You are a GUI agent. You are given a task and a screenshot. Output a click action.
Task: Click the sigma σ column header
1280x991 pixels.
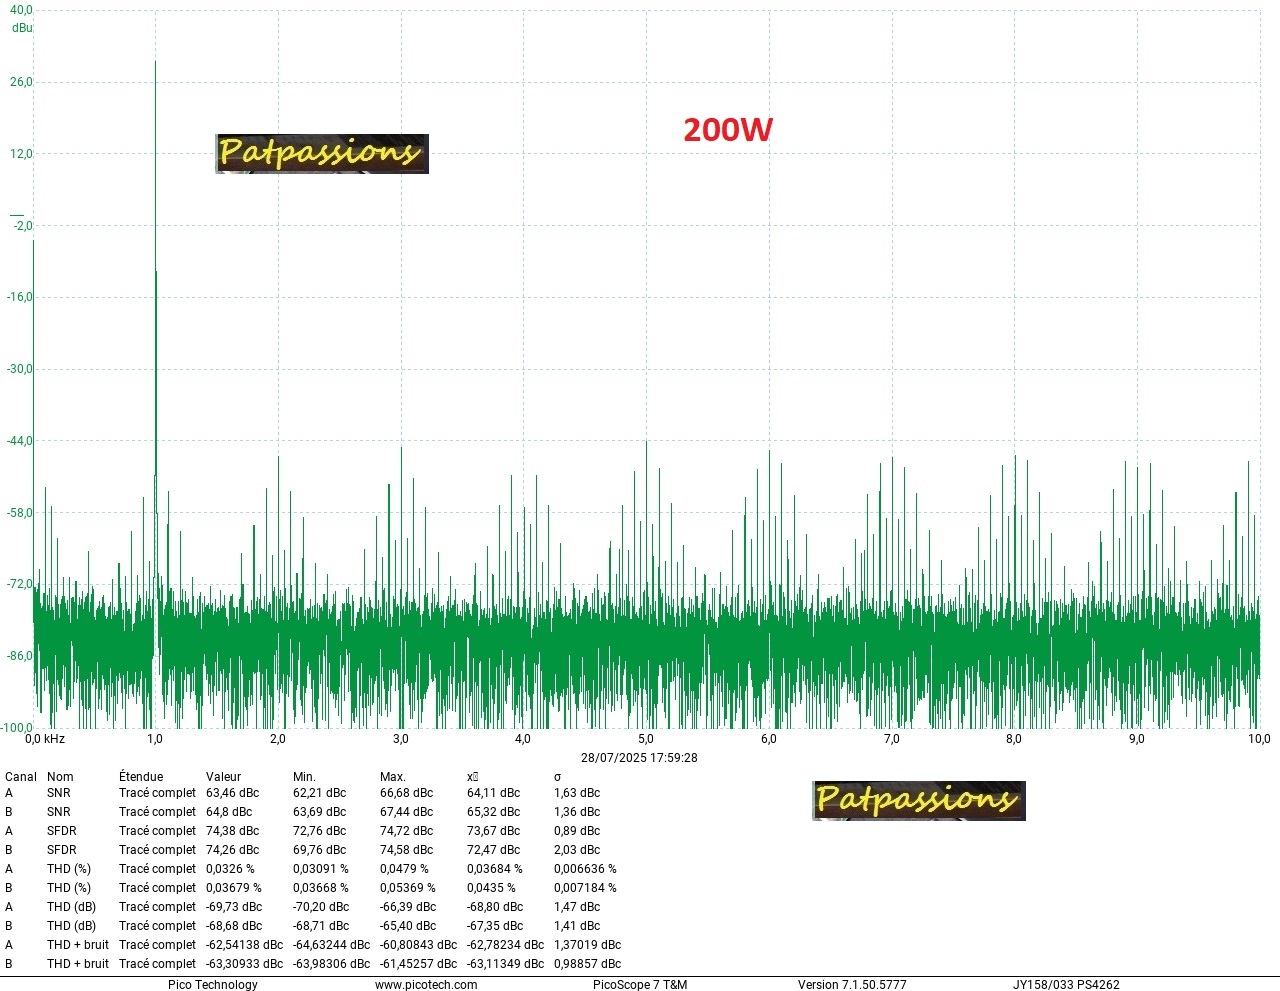557,776
